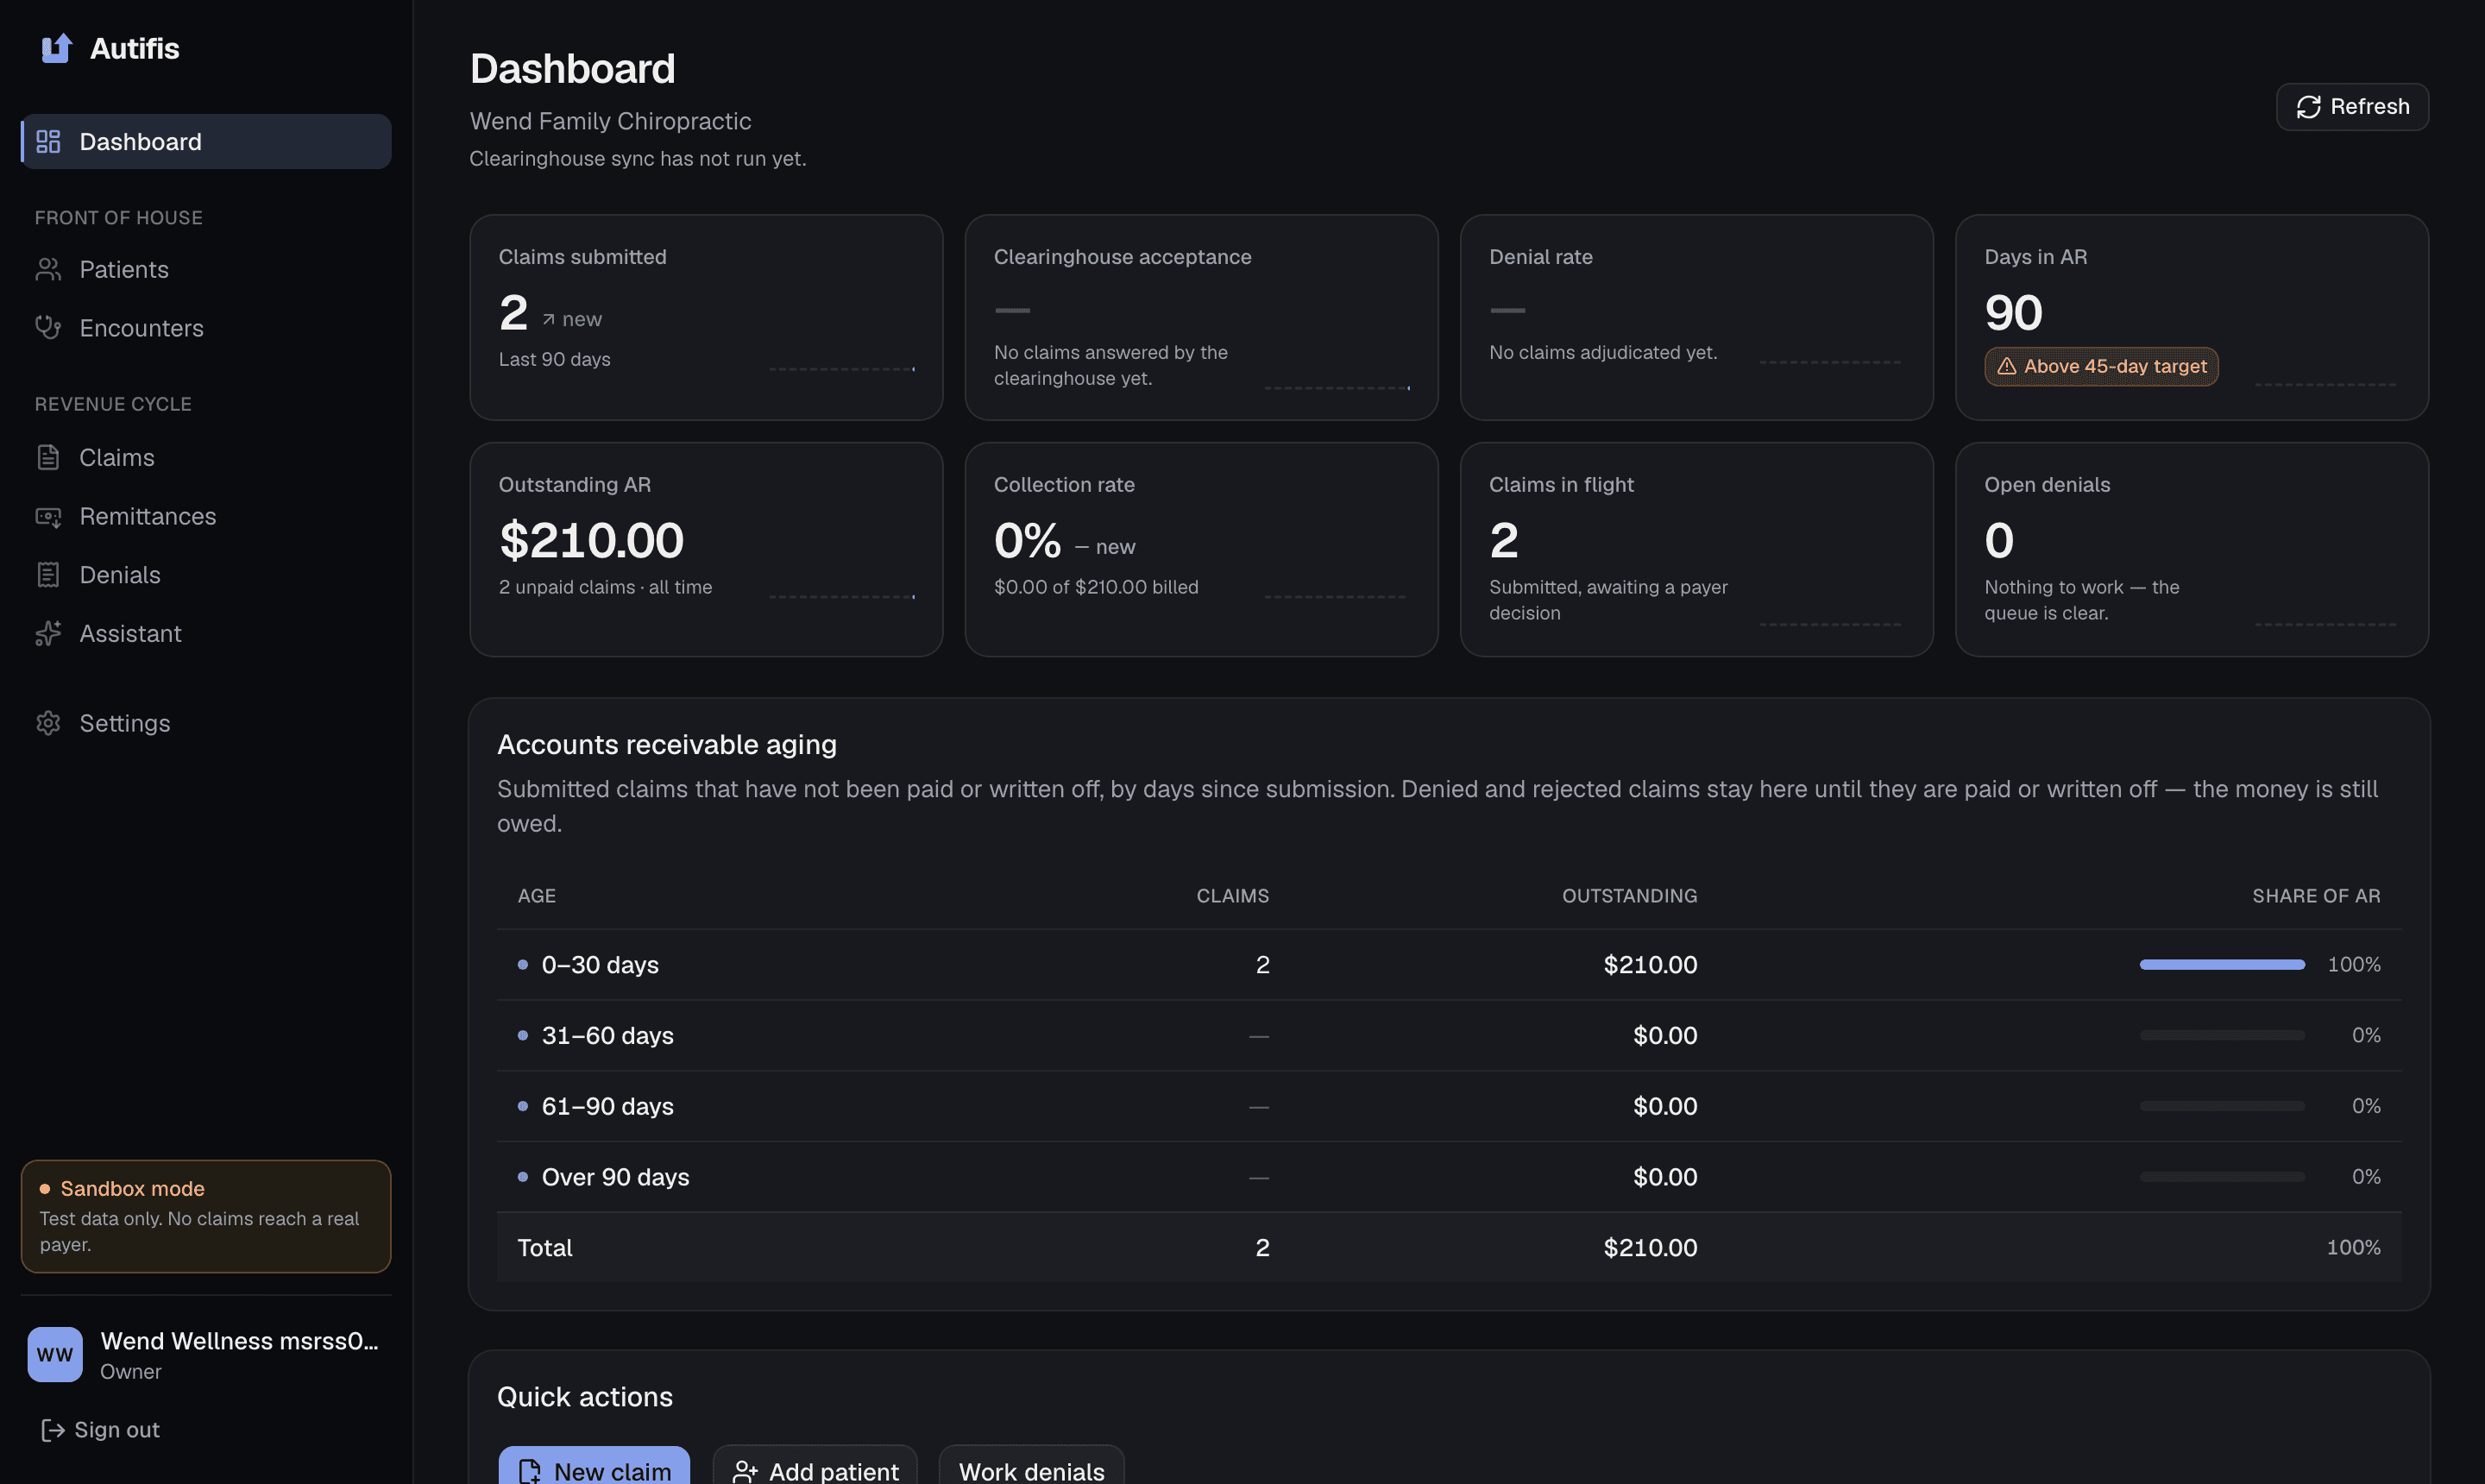Click the Collection rate card
Image resolution: width=2485 pixels, height=1484 pixels.
pos(1201,549)
